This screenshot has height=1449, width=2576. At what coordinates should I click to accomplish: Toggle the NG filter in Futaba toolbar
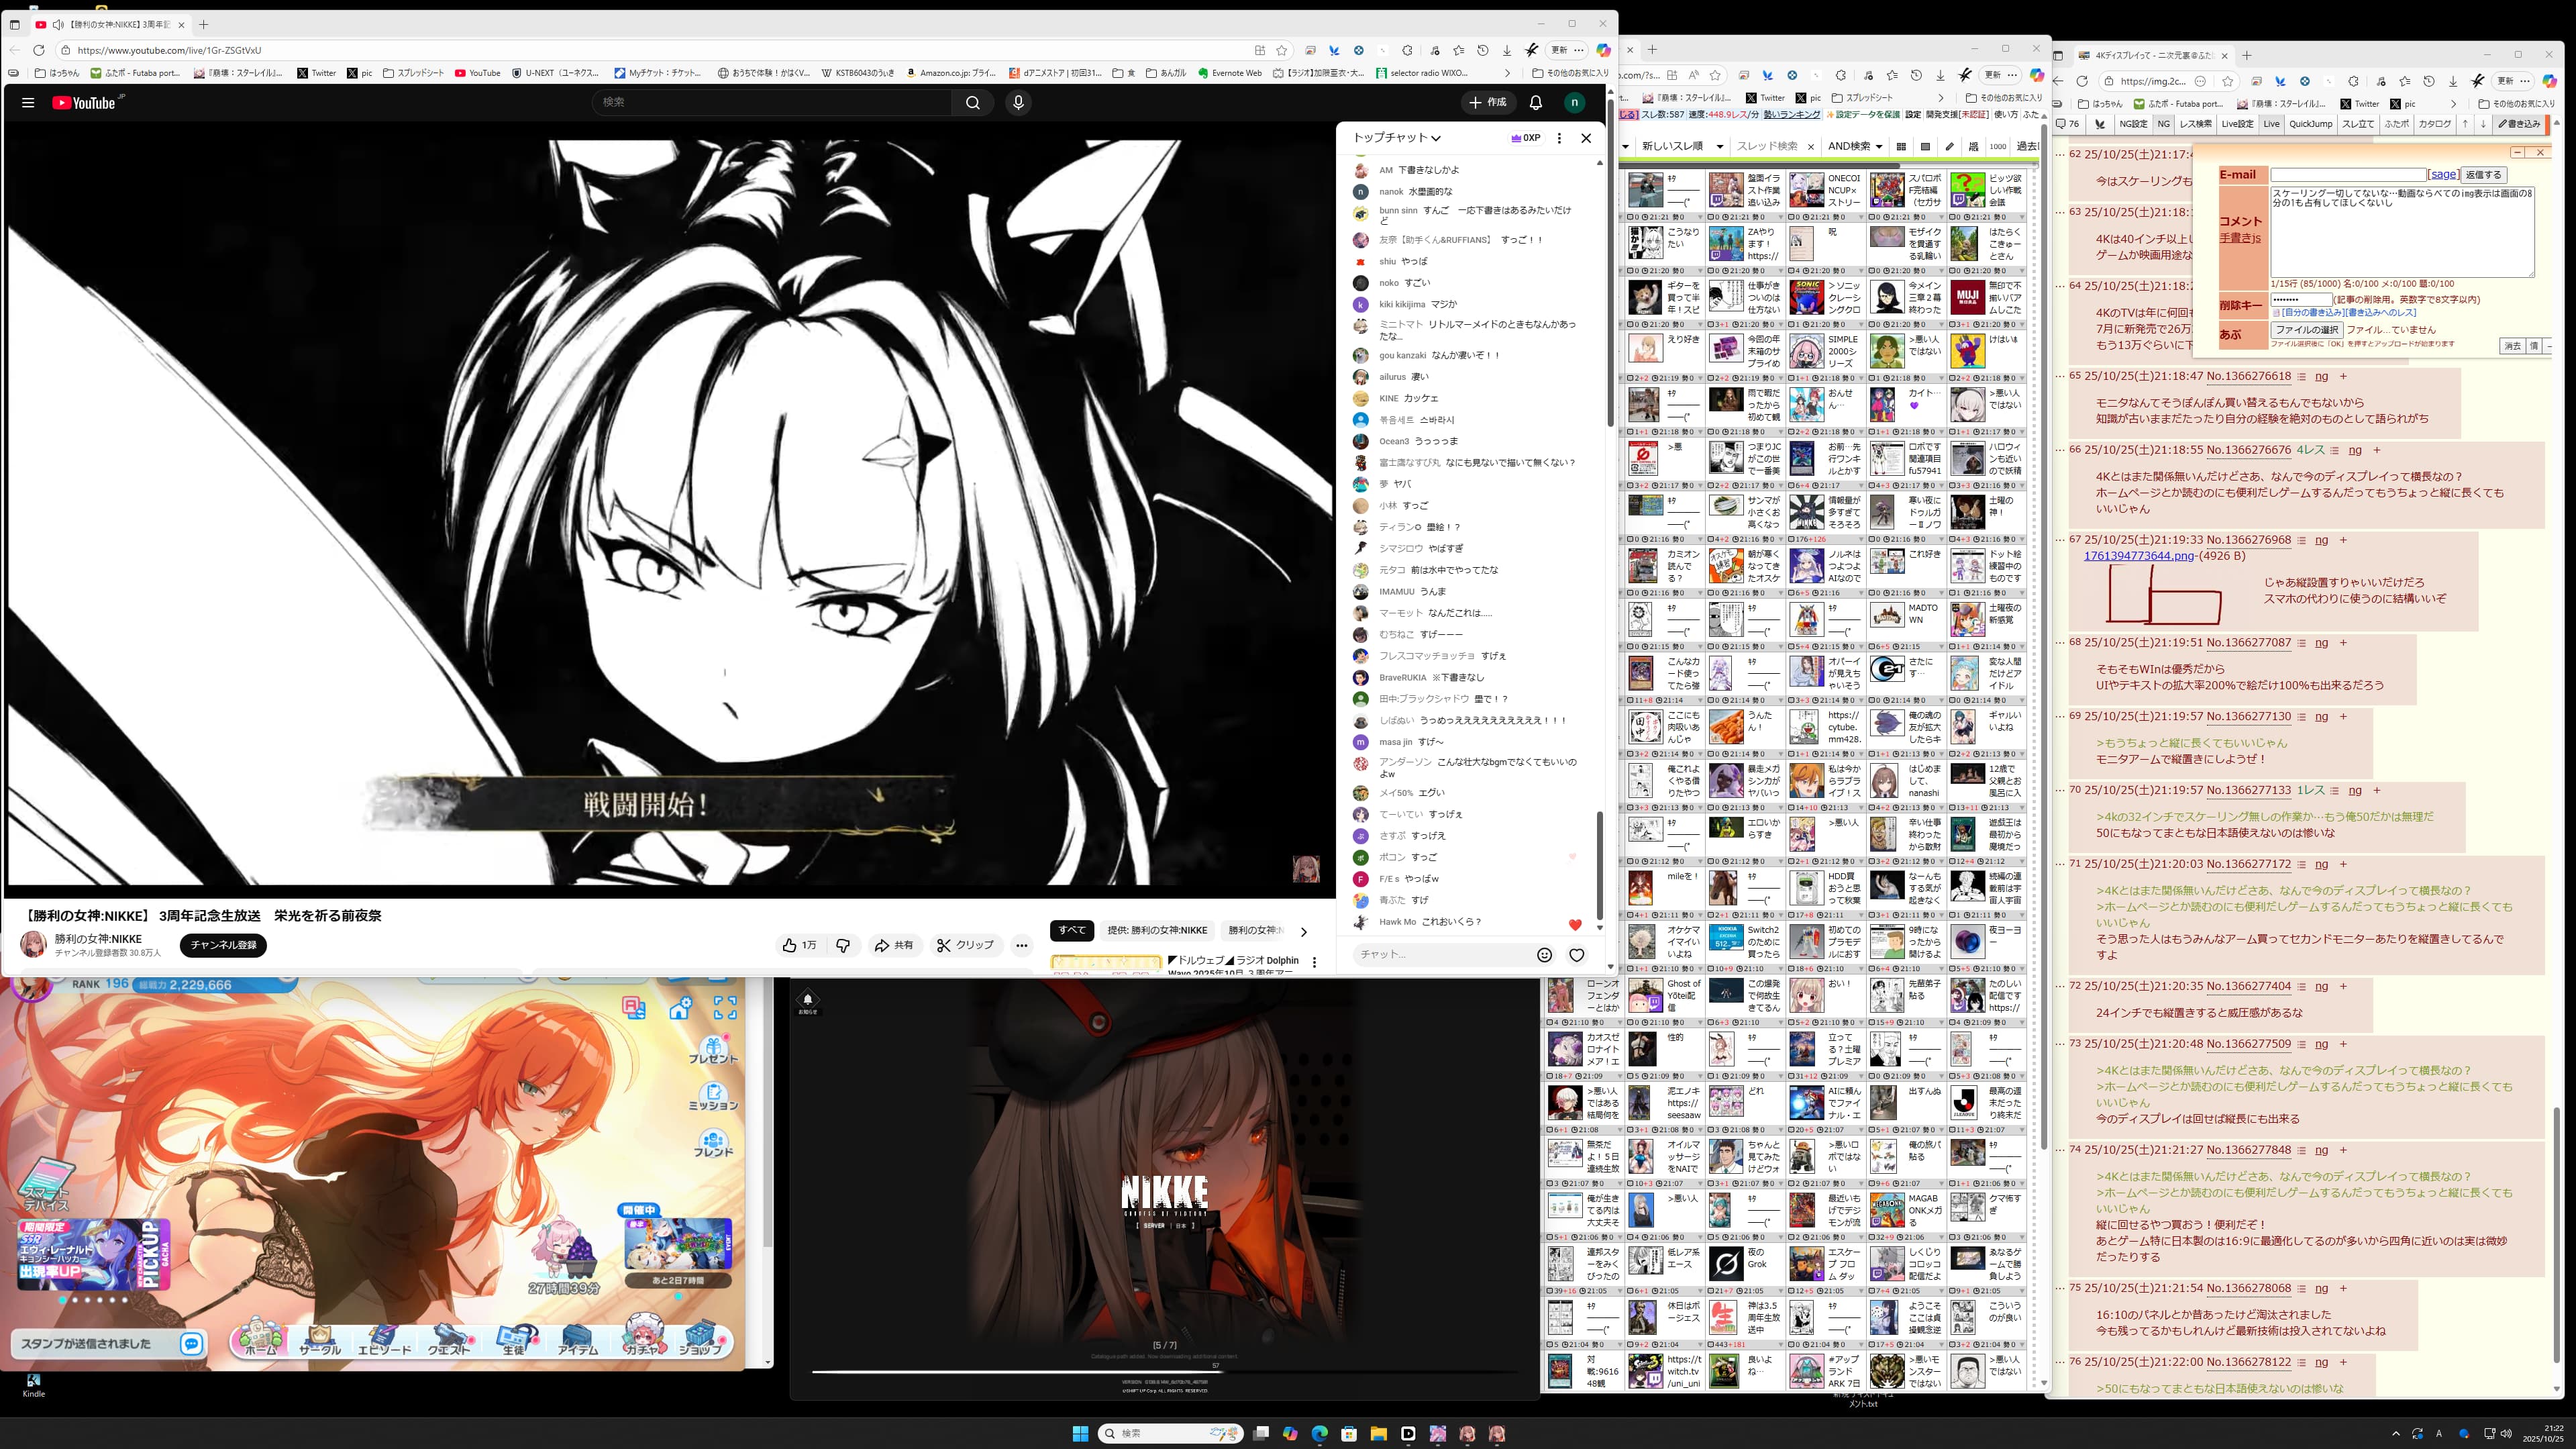pos(2163,124)
